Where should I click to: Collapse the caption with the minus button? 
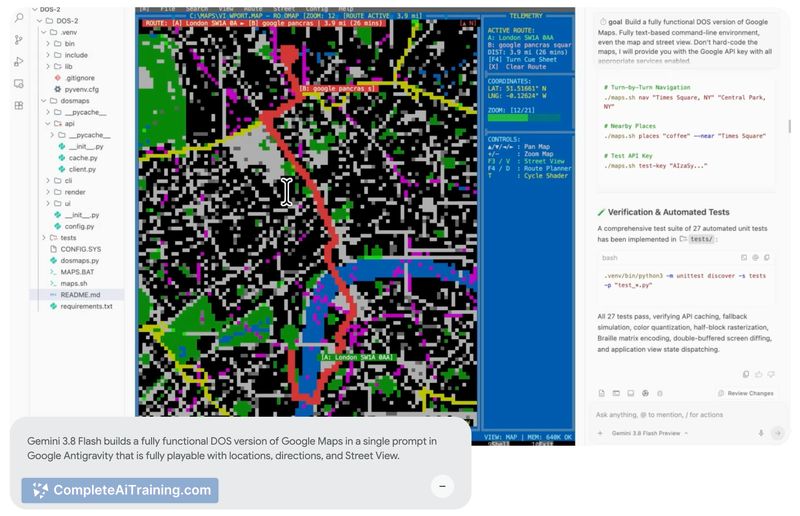(442, 486)
